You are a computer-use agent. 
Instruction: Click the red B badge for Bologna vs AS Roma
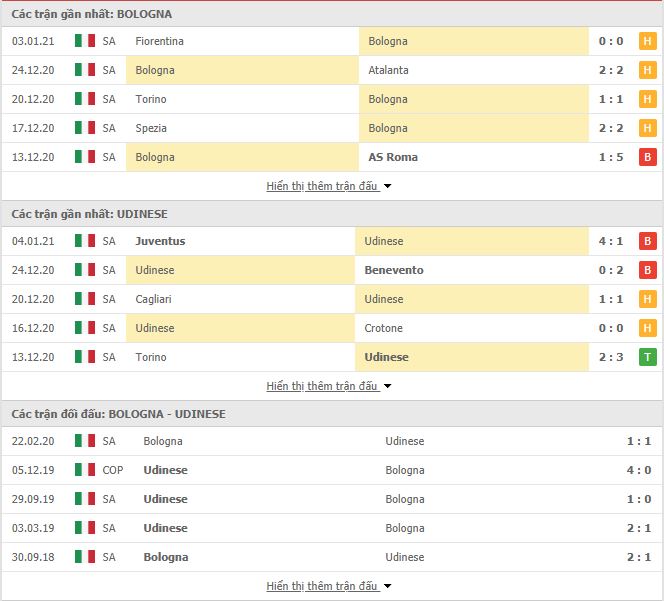(647, 157)
